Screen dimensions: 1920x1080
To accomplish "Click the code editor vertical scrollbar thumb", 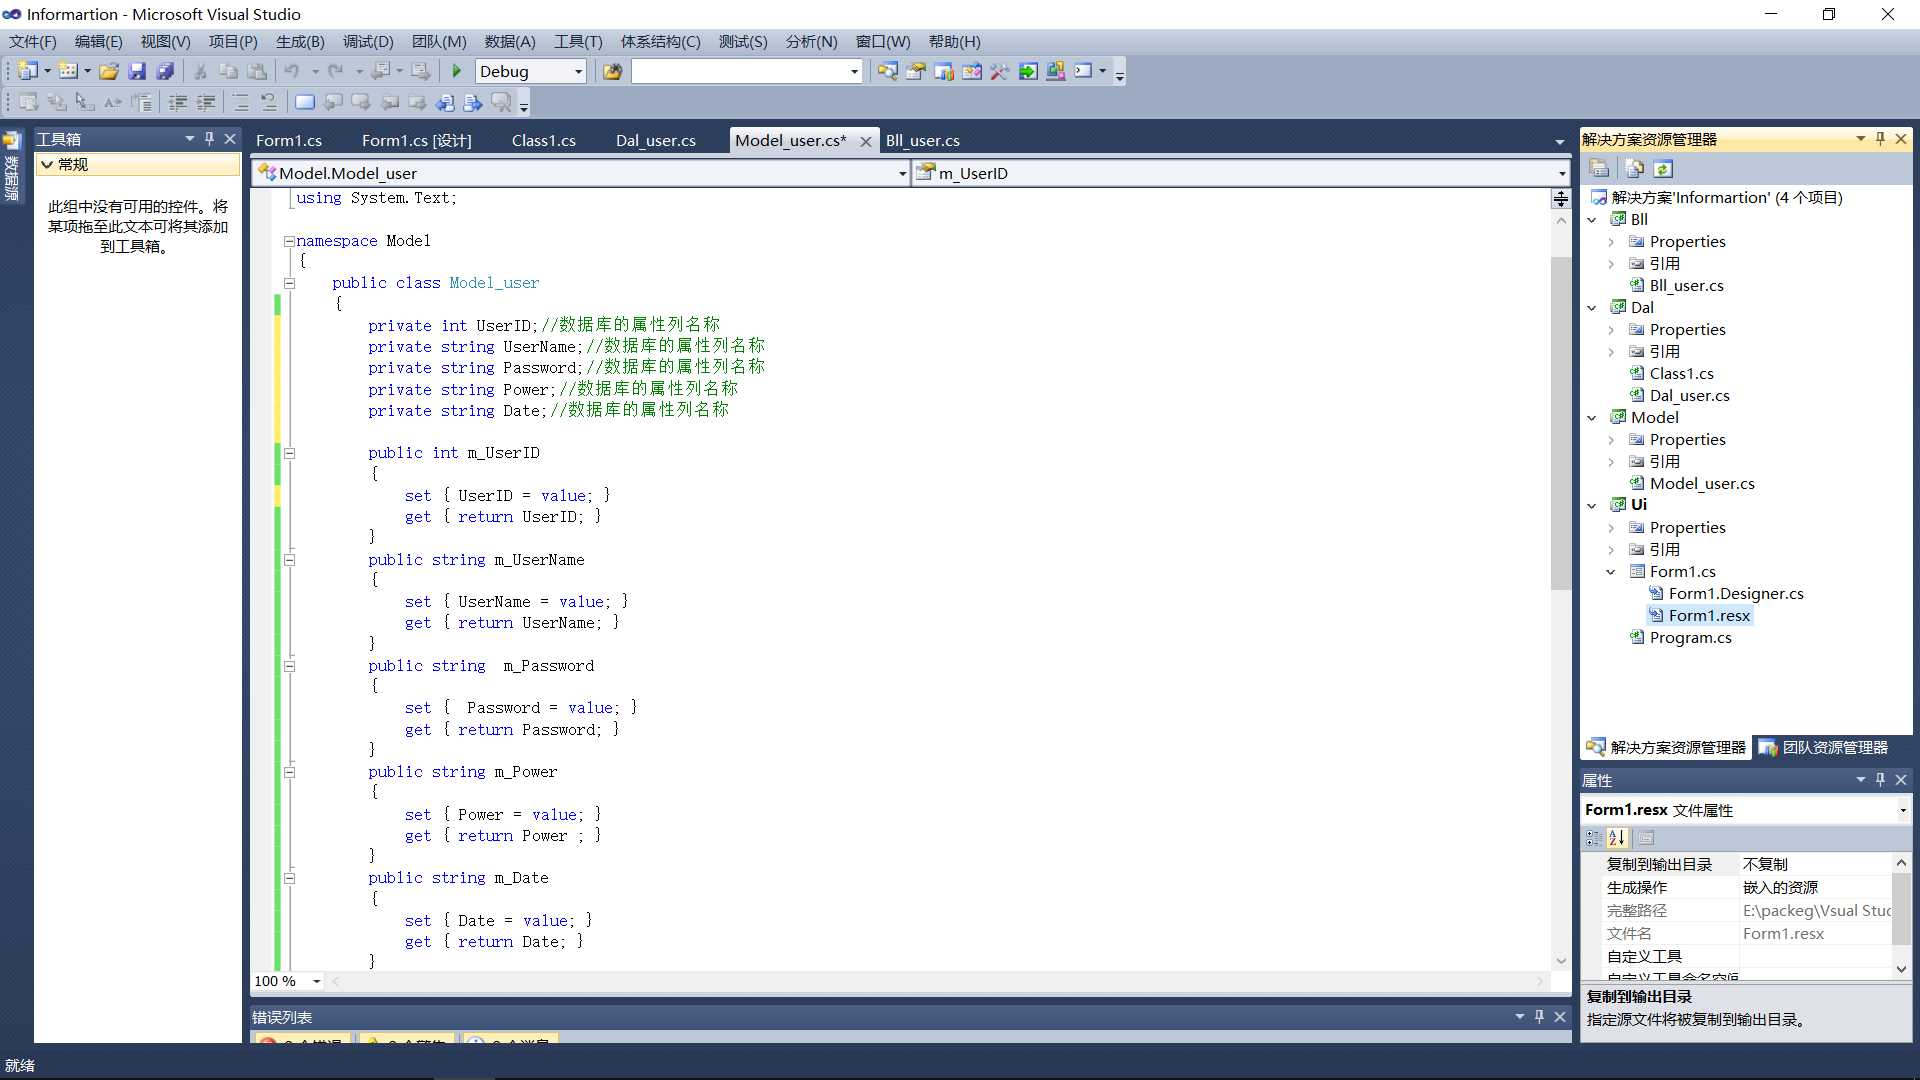I will coord(1560,423).
